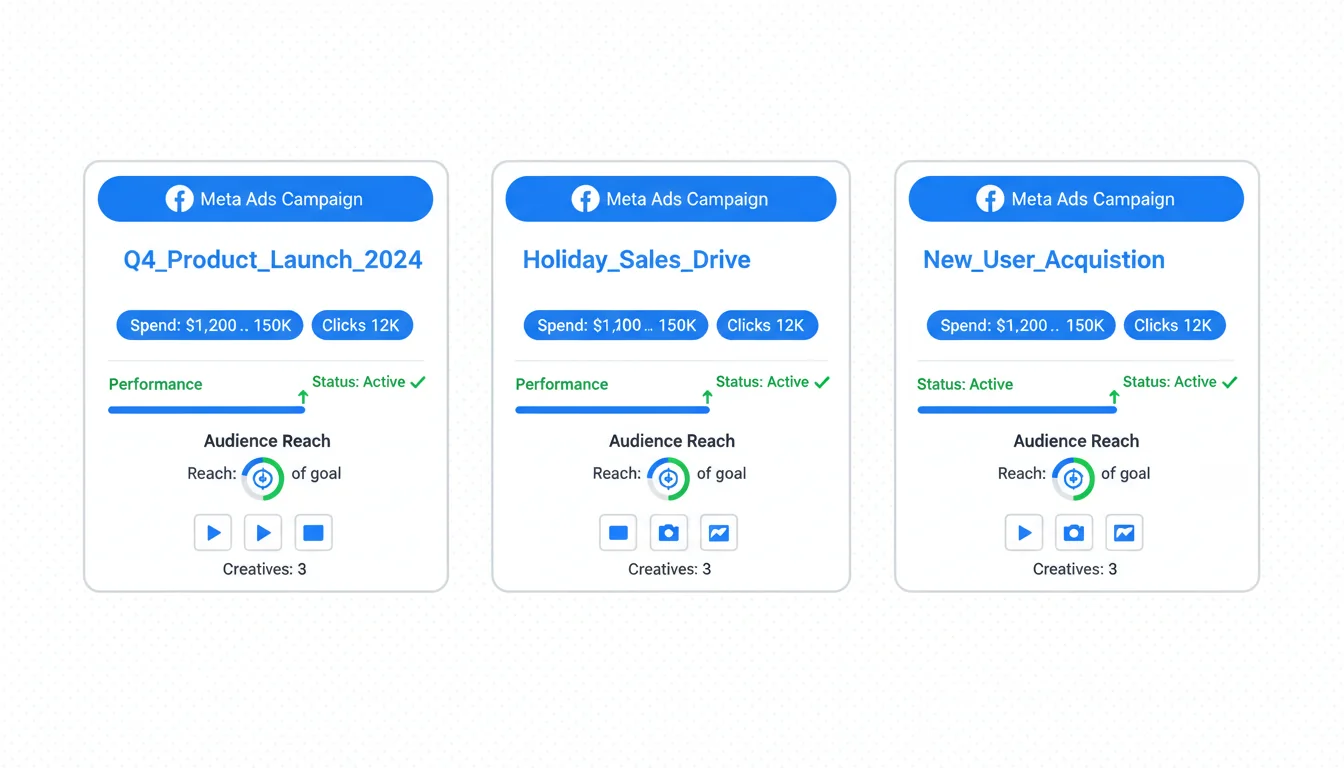Open camera creative in Holiday_Sales_Drive card
Image resolution: width=1344 pixels, height=768 pixels.
[x=669, y=533]
